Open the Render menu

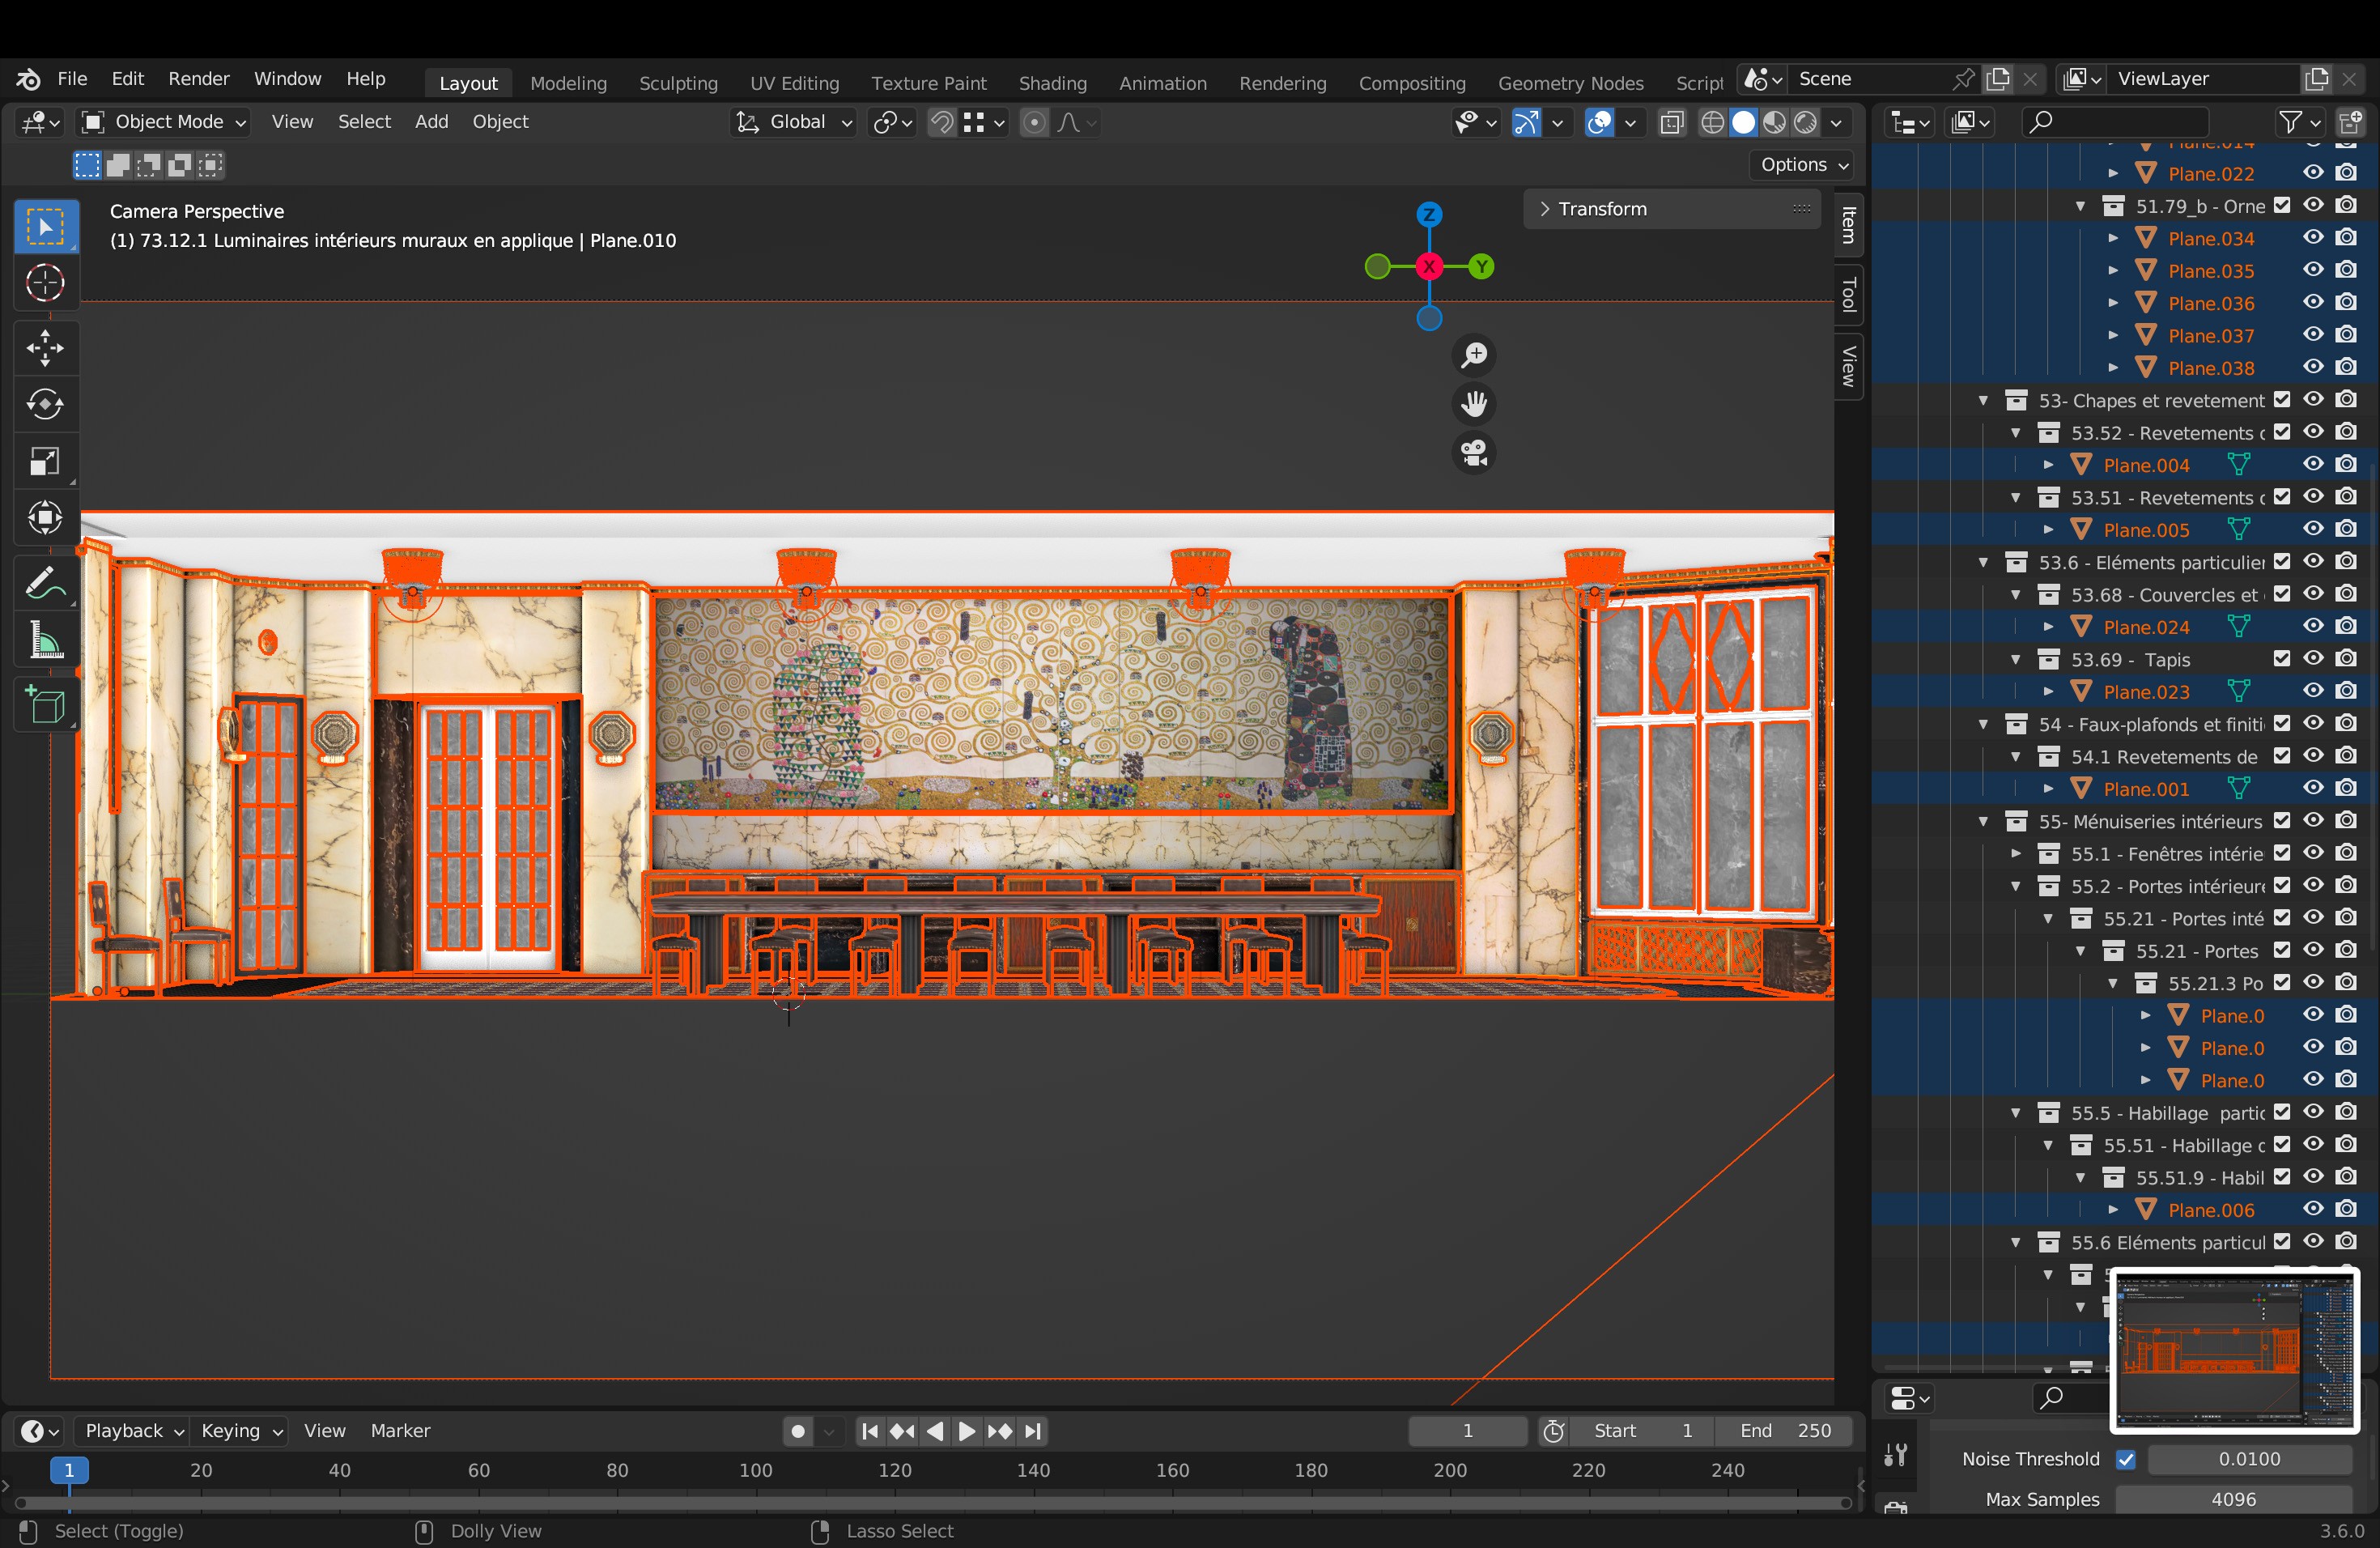[x=198, y=79]
